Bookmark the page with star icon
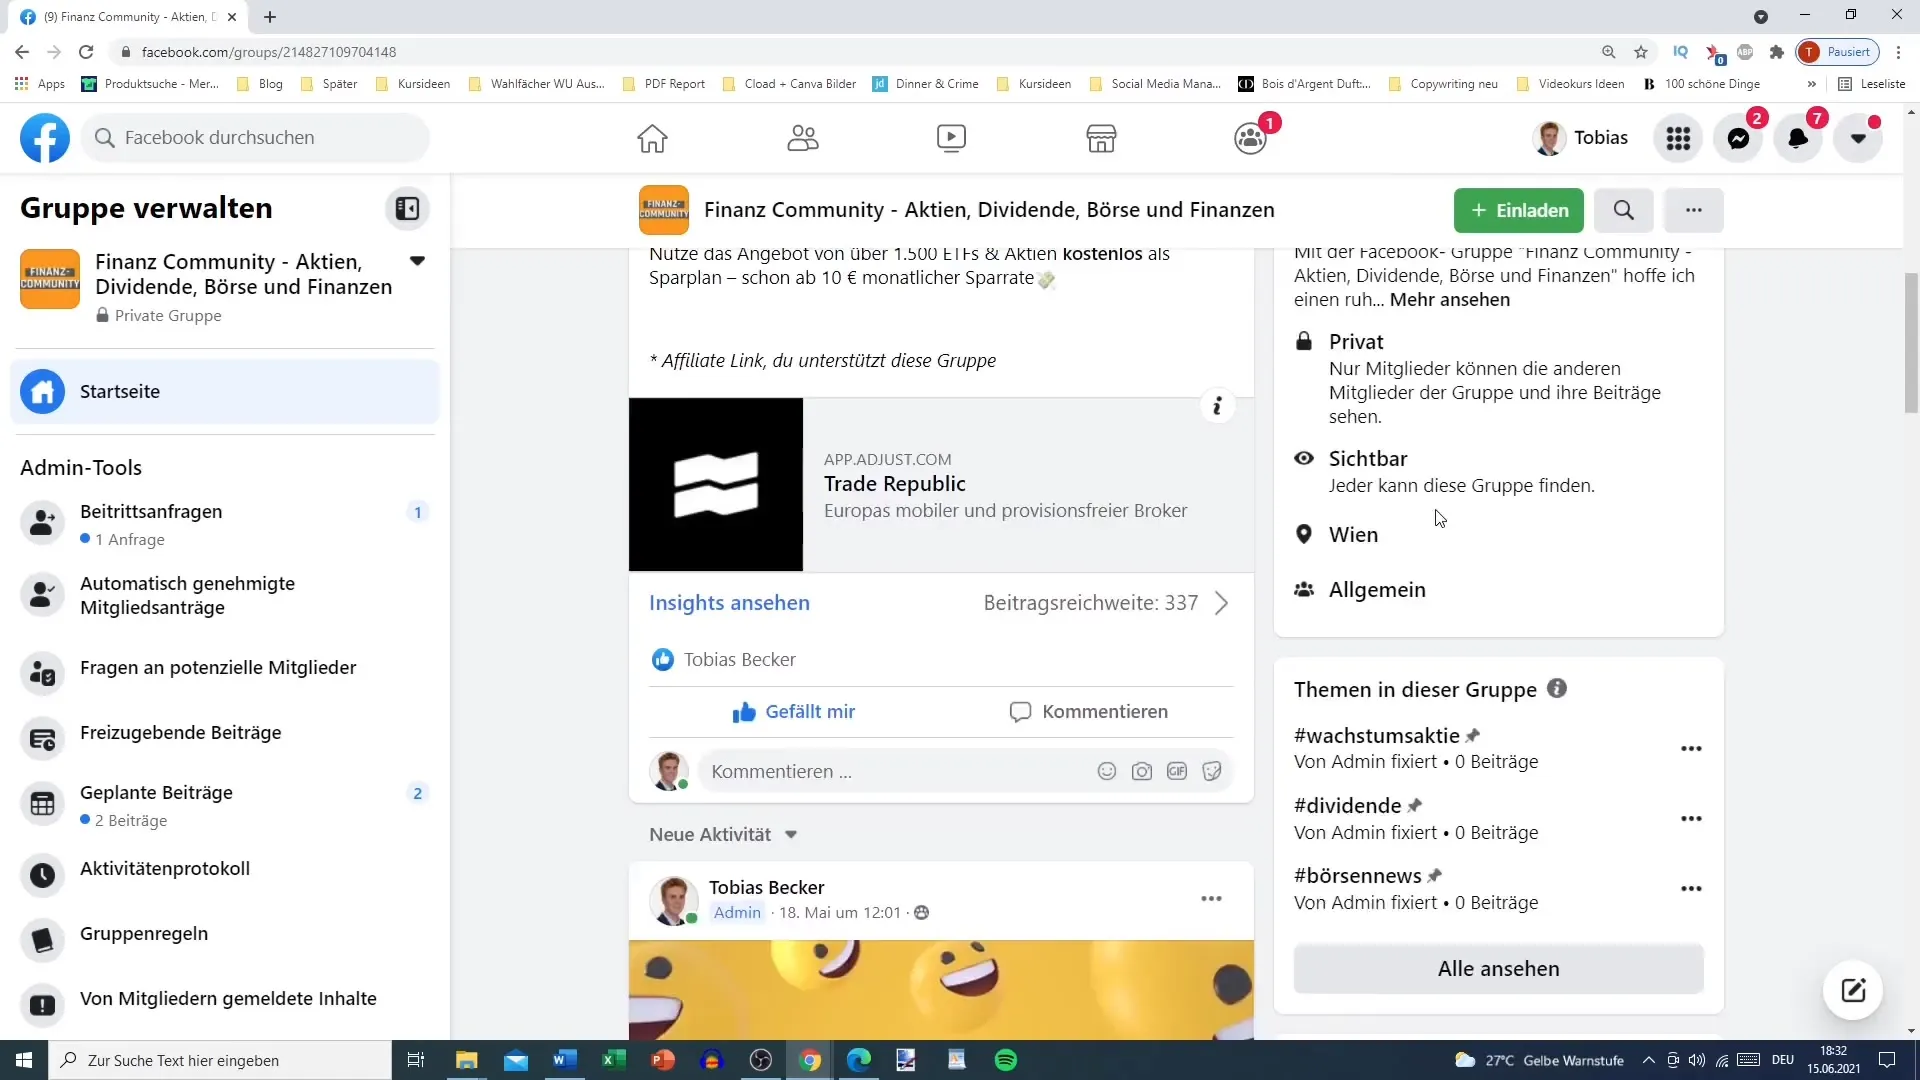Image resolution: width=1920 pixels, height=1080 pixels. coord(1640,52)
